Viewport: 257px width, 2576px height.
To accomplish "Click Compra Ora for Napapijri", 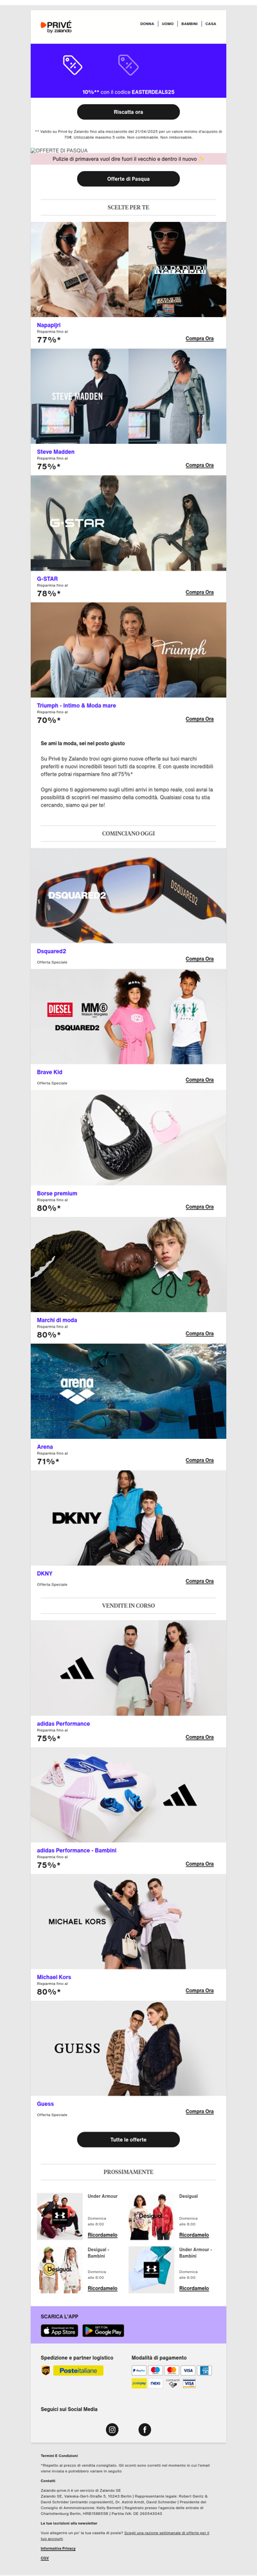I will [199, 338].
